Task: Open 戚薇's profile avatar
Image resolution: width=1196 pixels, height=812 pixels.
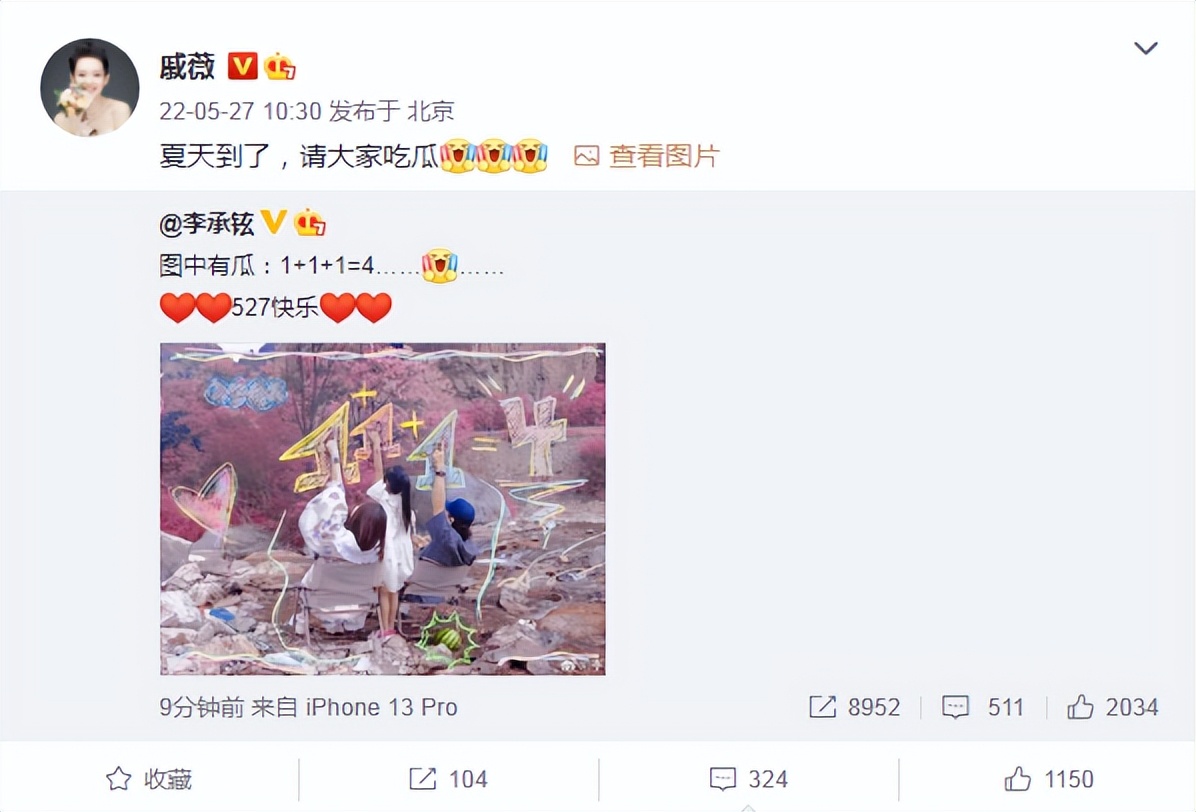Action: tap(90, 87)
